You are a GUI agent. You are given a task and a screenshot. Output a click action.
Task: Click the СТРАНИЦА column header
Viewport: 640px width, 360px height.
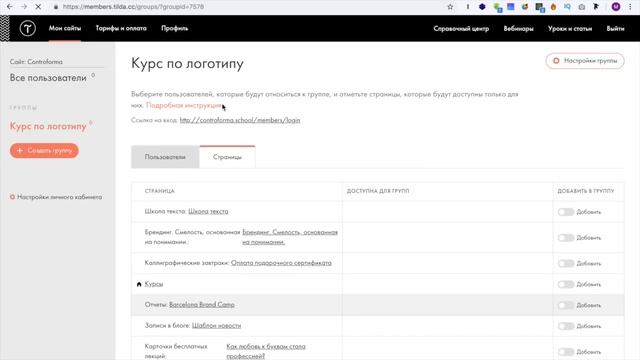pyautogui.click(x=160, y=191)
